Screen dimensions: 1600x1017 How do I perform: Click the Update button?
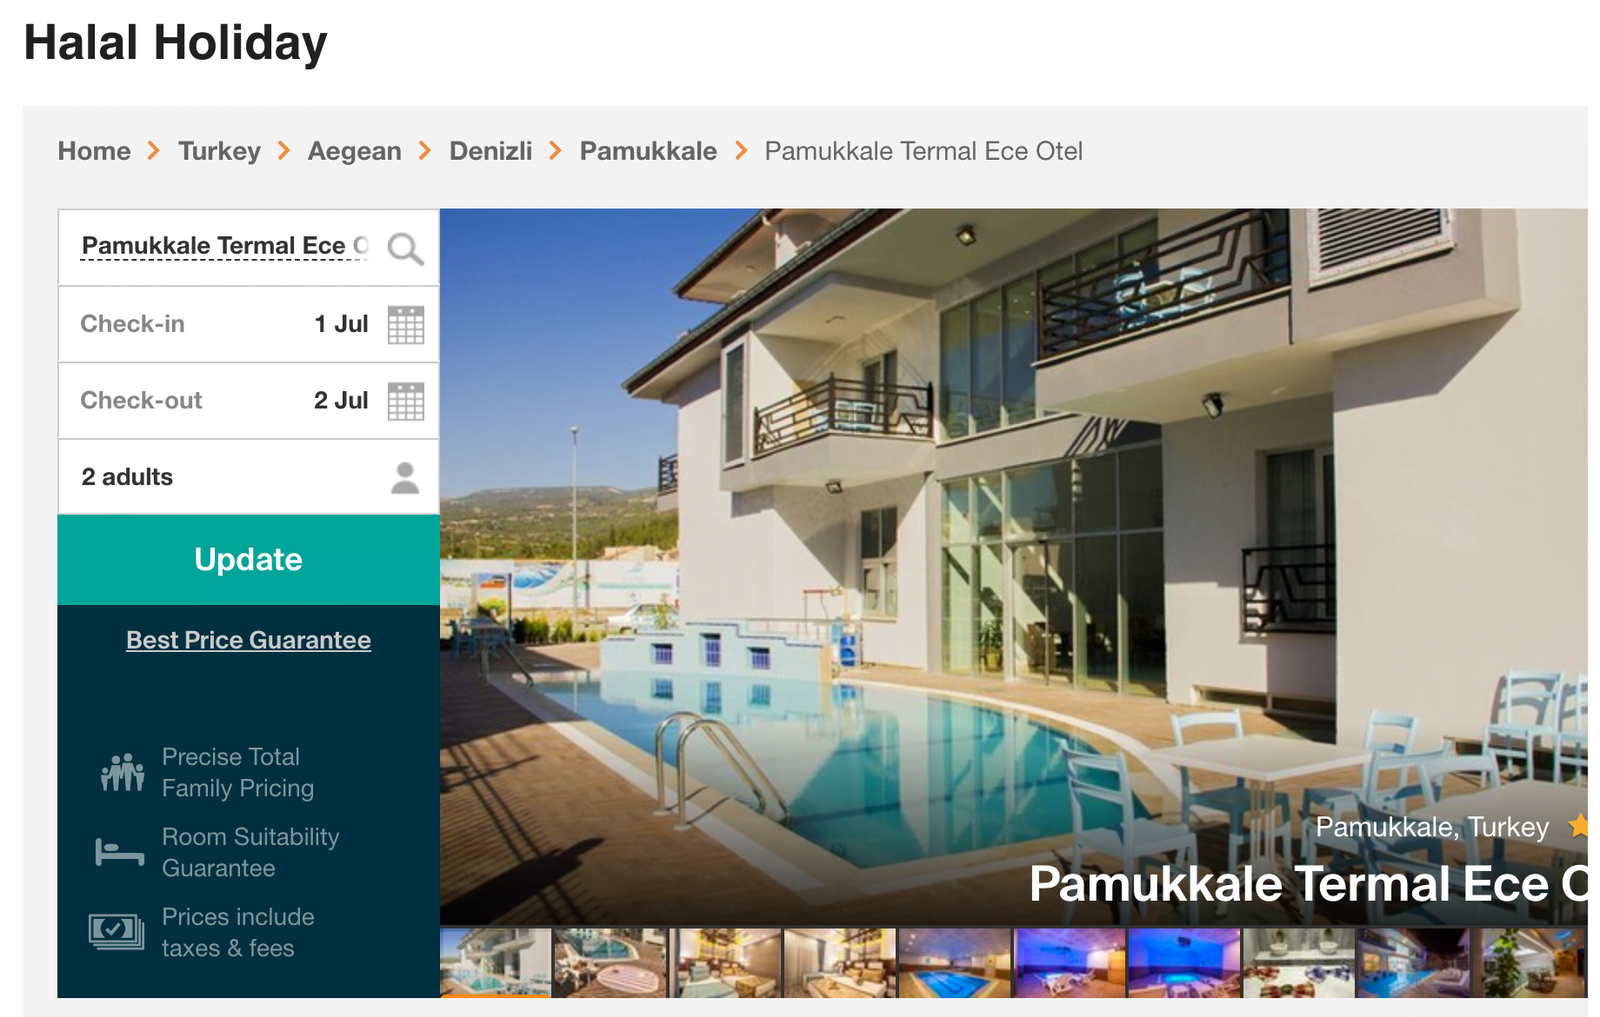[x=248, y=560]
